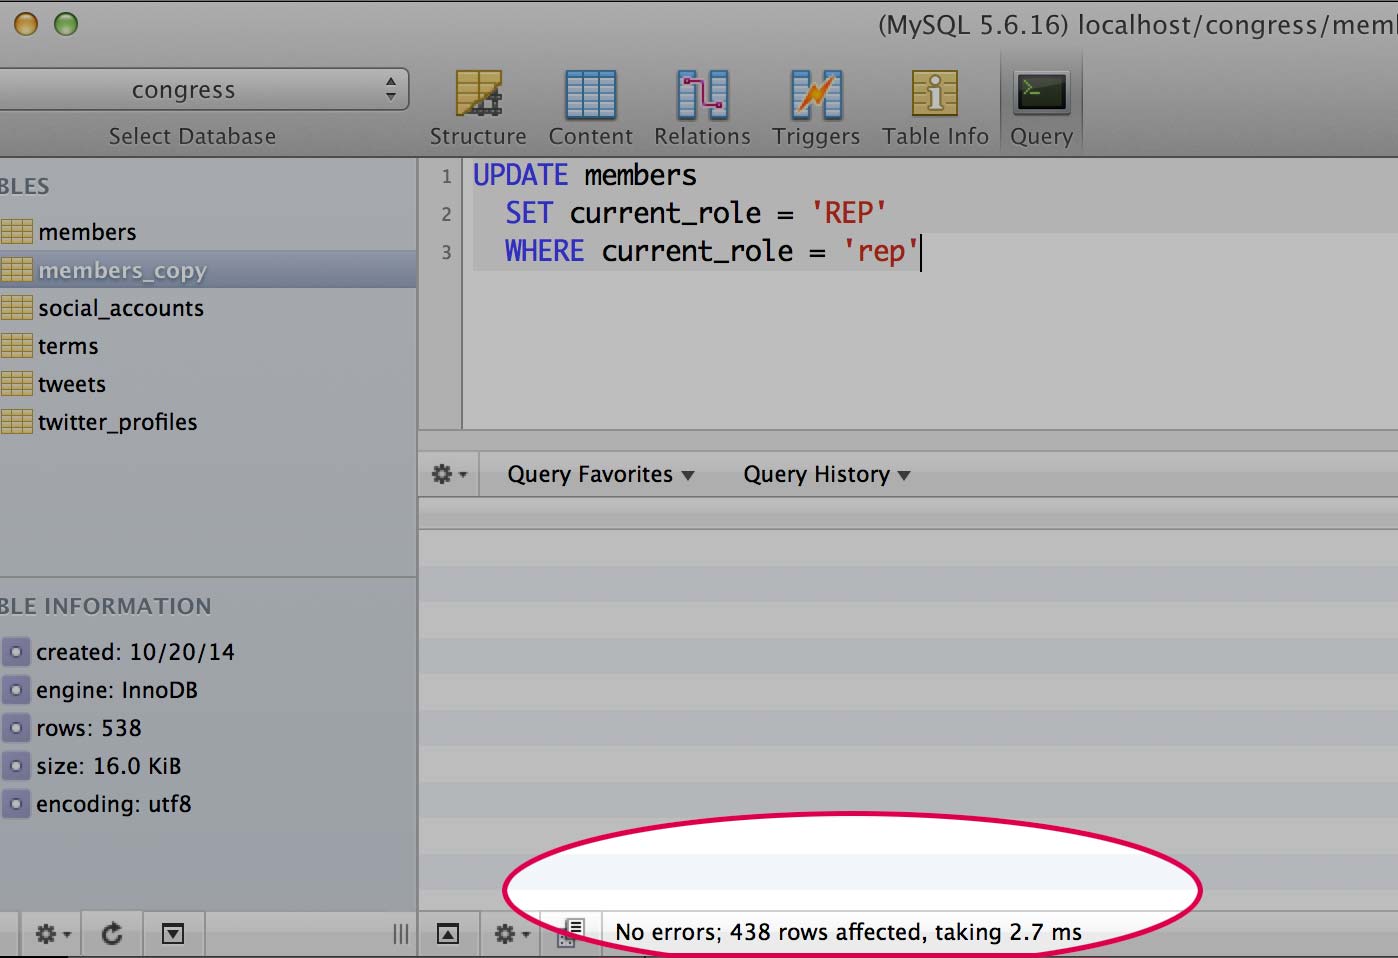This screenshot has height=958, width=1398.
Task: Open the Structure view
Action: pos(478,107)
